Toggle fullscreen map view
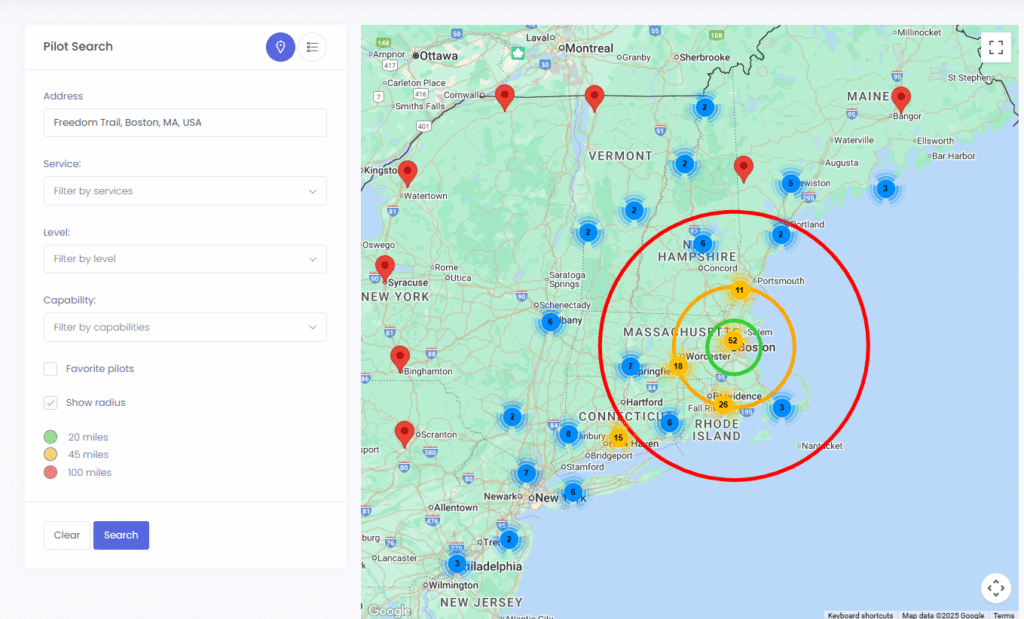Viewport: 1024px width, 619px height. point(995,47)
